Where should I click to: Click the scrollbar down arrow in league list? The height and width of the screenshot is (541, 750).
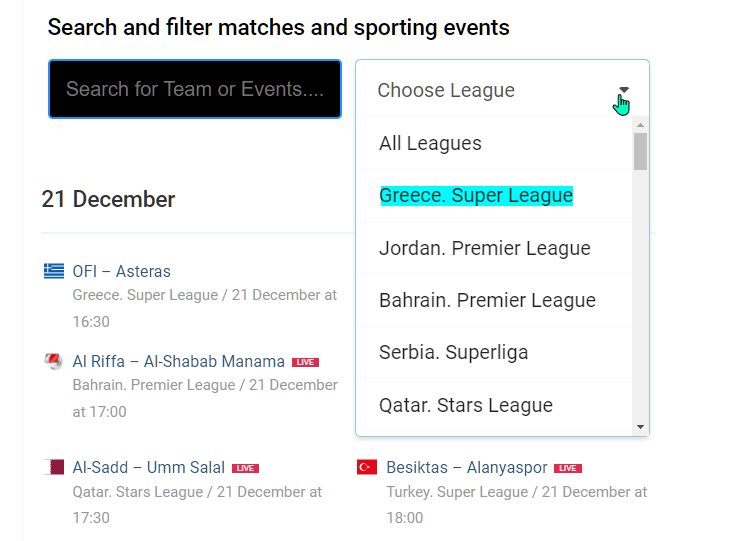[640, 427]
